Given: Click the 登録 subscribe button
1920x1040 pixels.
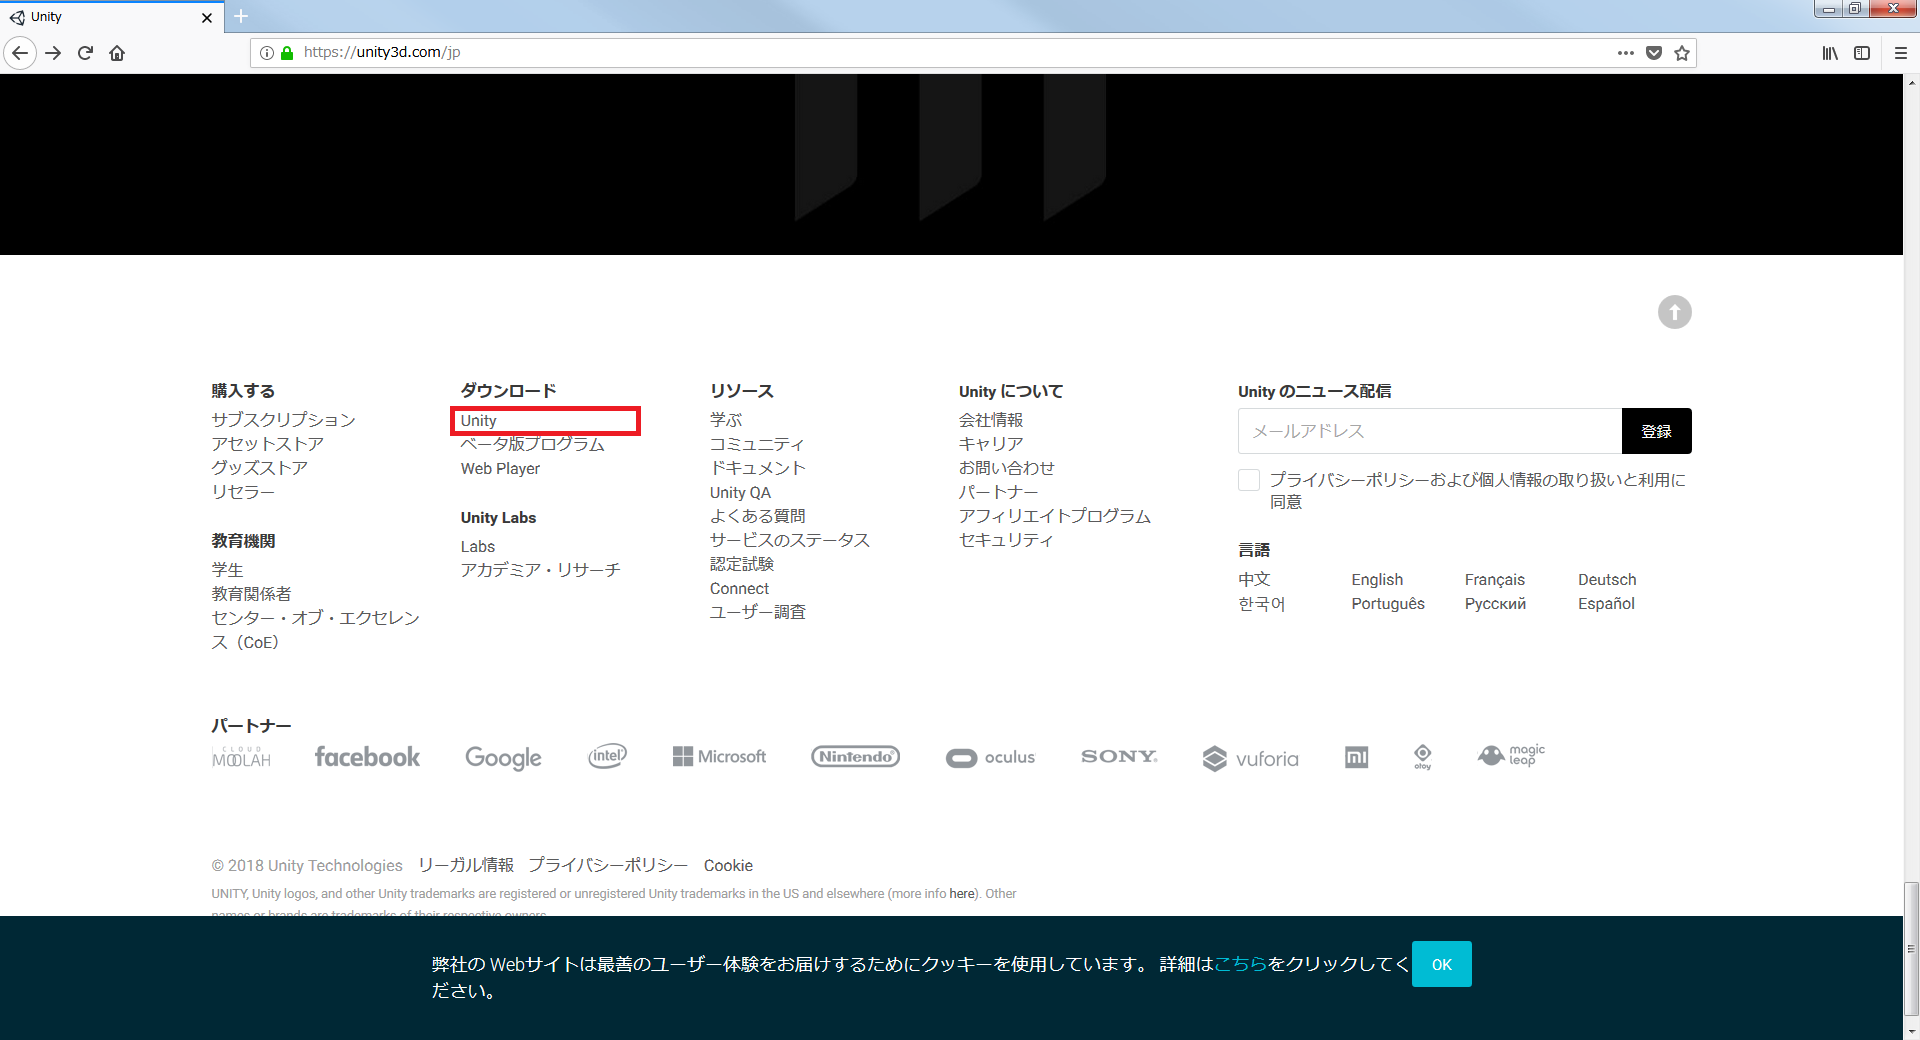Looking at the screenshot, I should [1657, 431].
